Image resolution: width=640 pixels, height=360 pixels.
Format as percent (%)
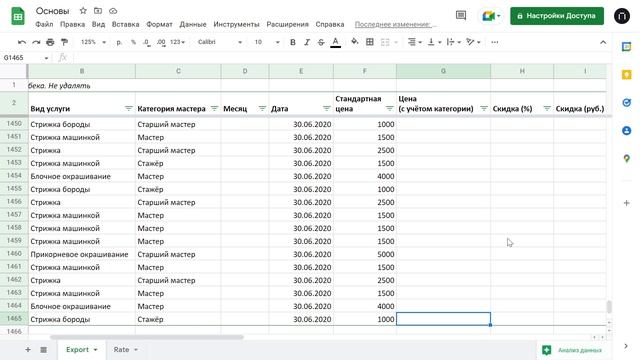133,42
